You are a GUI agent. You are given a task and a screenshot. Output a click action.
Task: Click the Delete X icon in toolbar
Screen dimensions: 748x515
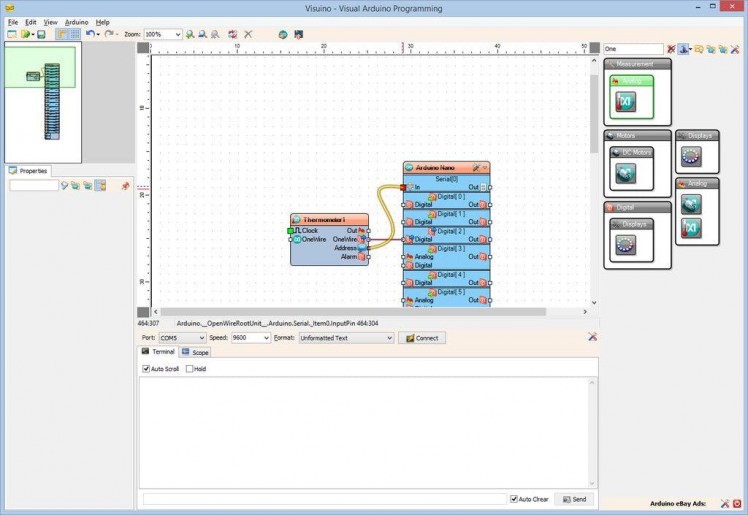[x=248, y=34]
